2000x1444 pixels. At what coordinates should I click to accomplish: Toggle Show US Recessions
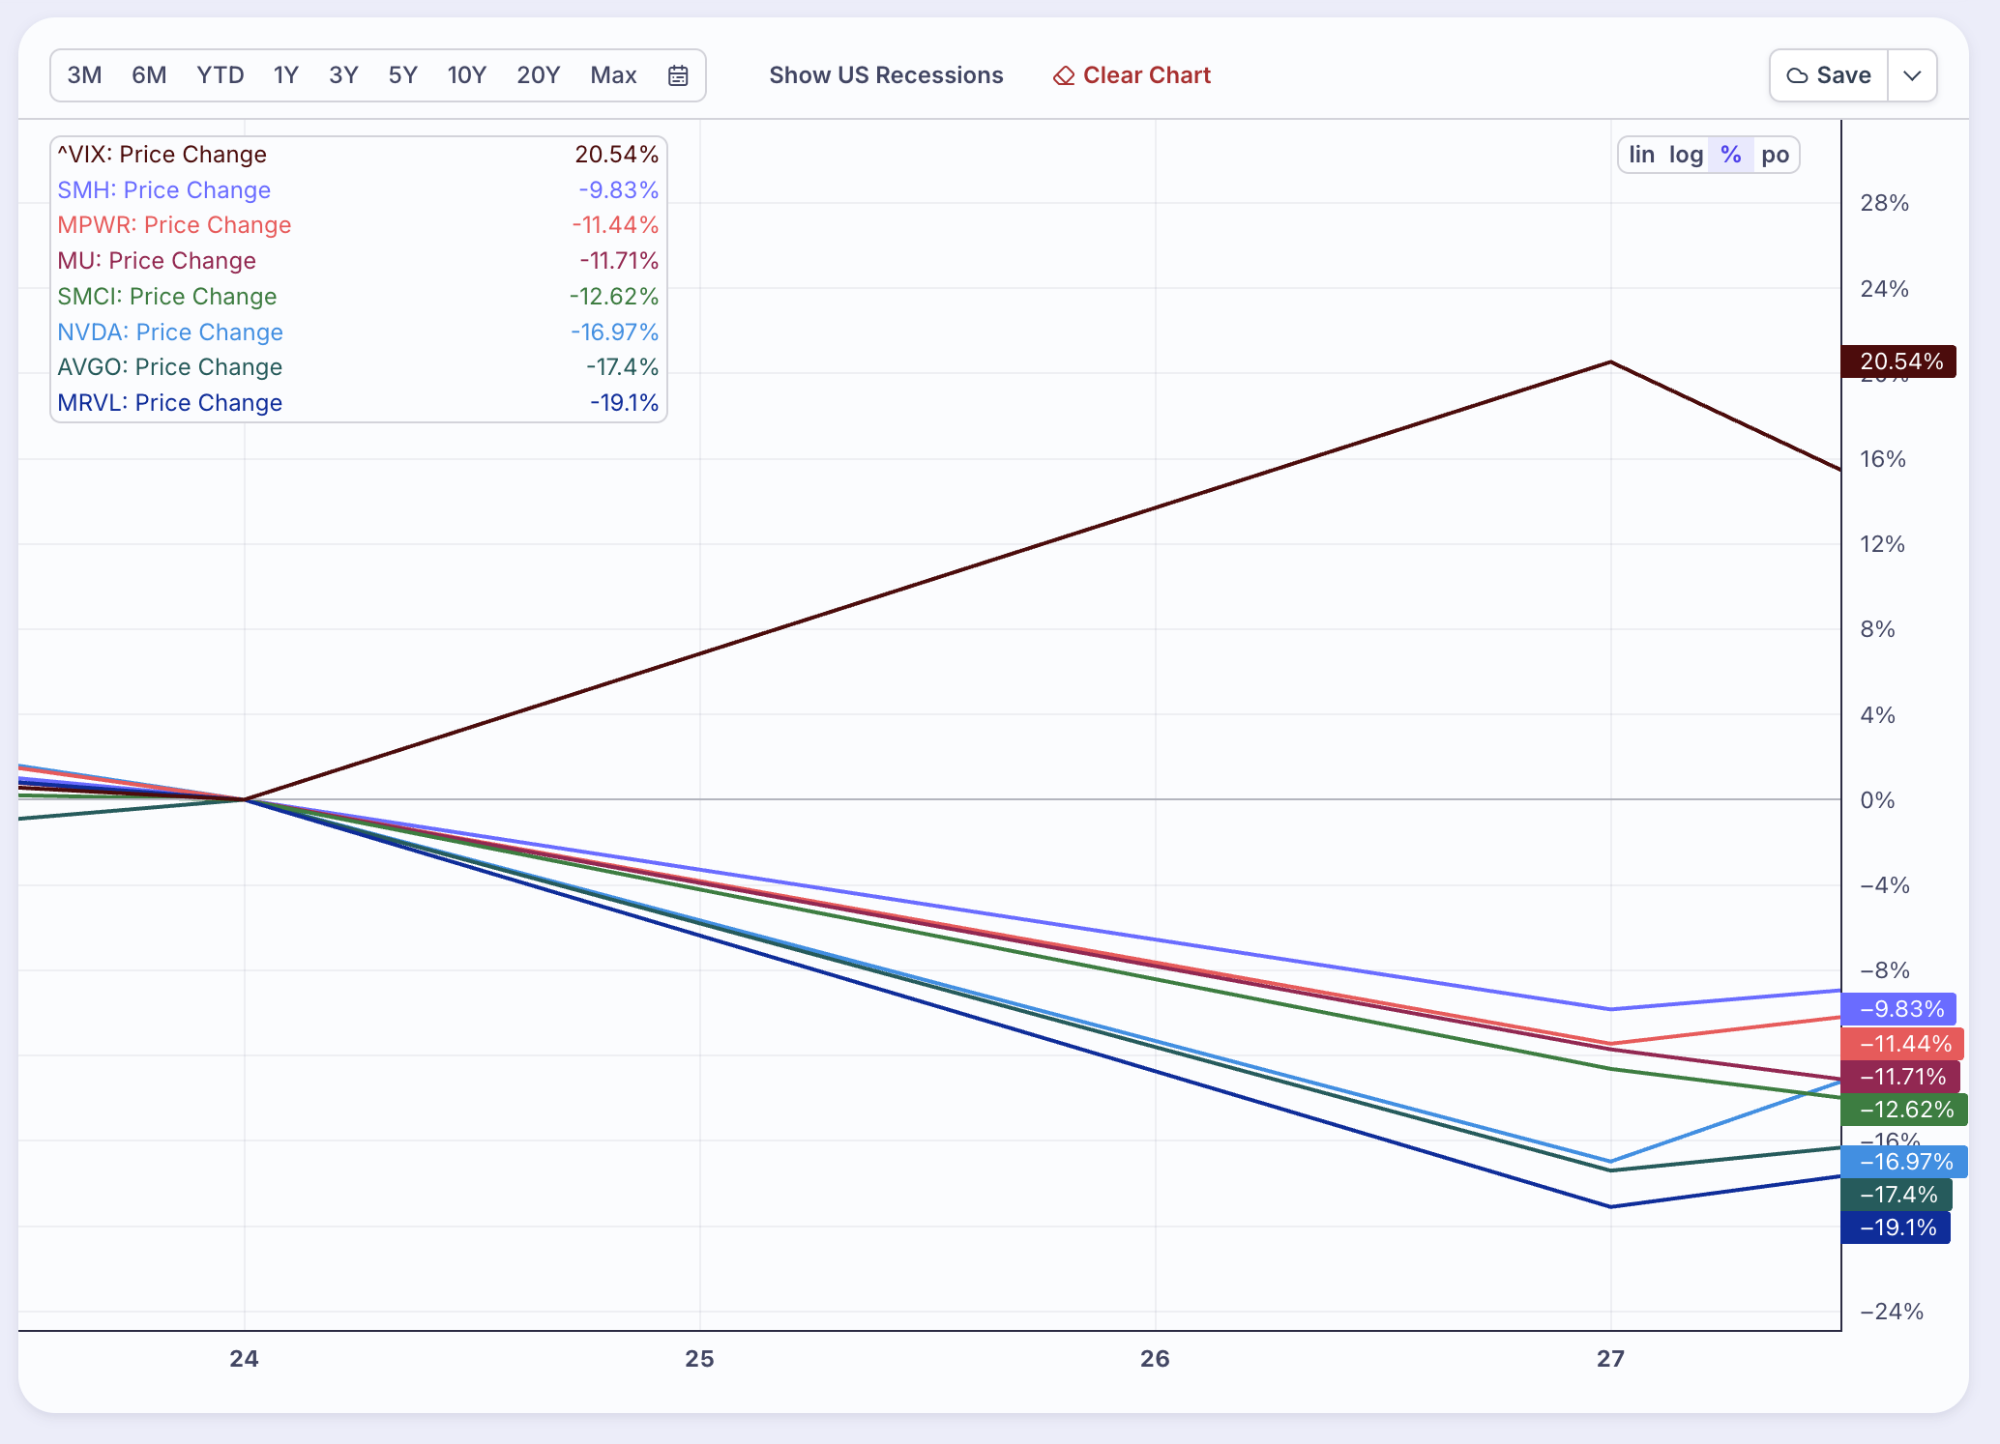(x=885, y=76)
